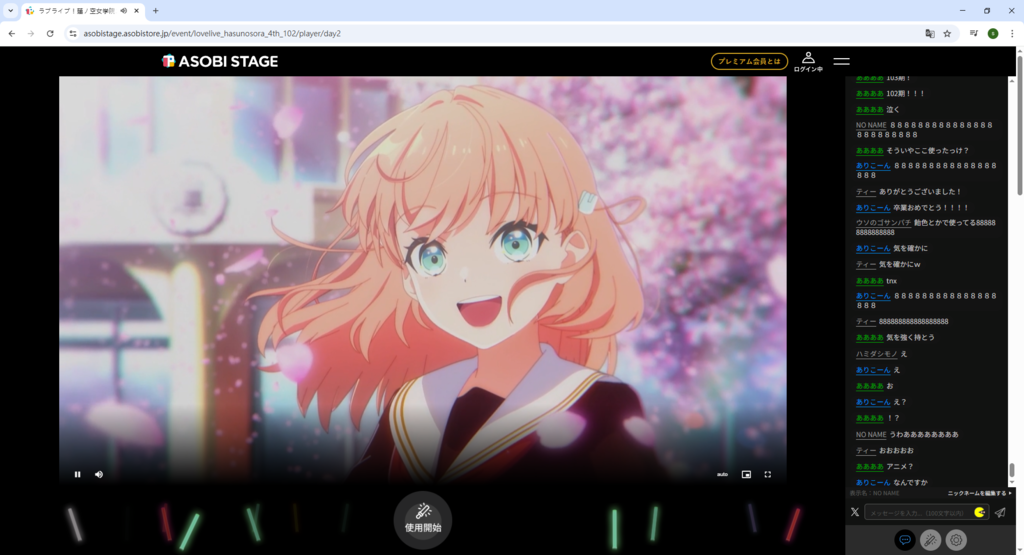Click chat message え？
The image size is (1024, 555).
pyautogui.click(x=899, y=402)
